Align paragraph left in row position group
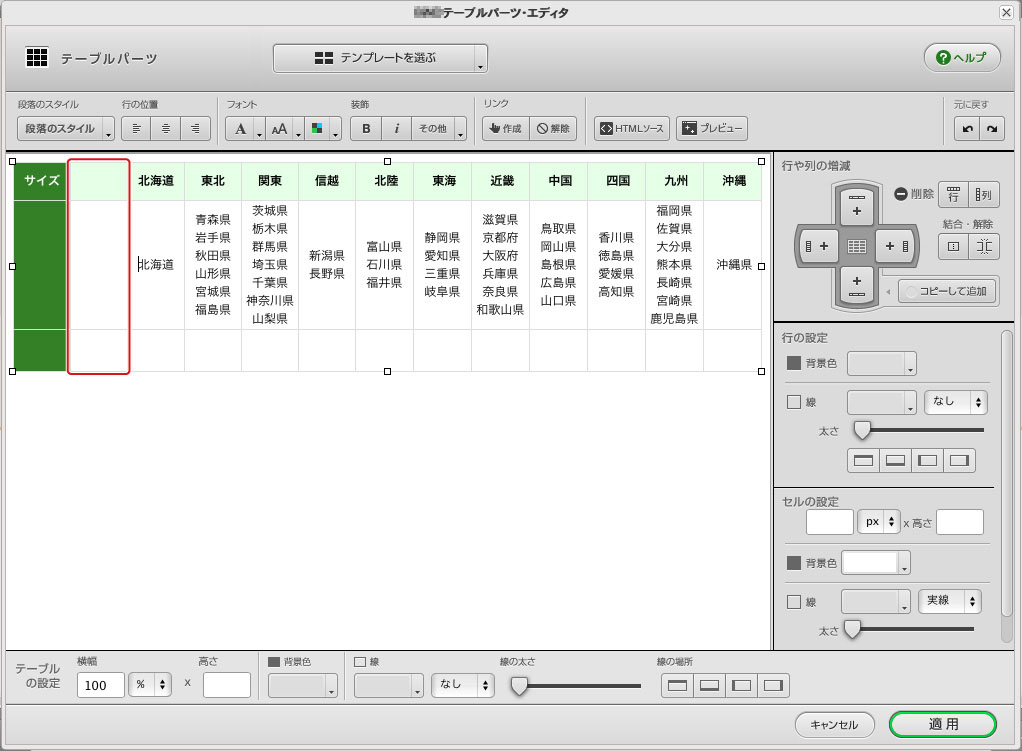Image resolution: width=1022 pixels, height=751 pixels. point(136,128)
